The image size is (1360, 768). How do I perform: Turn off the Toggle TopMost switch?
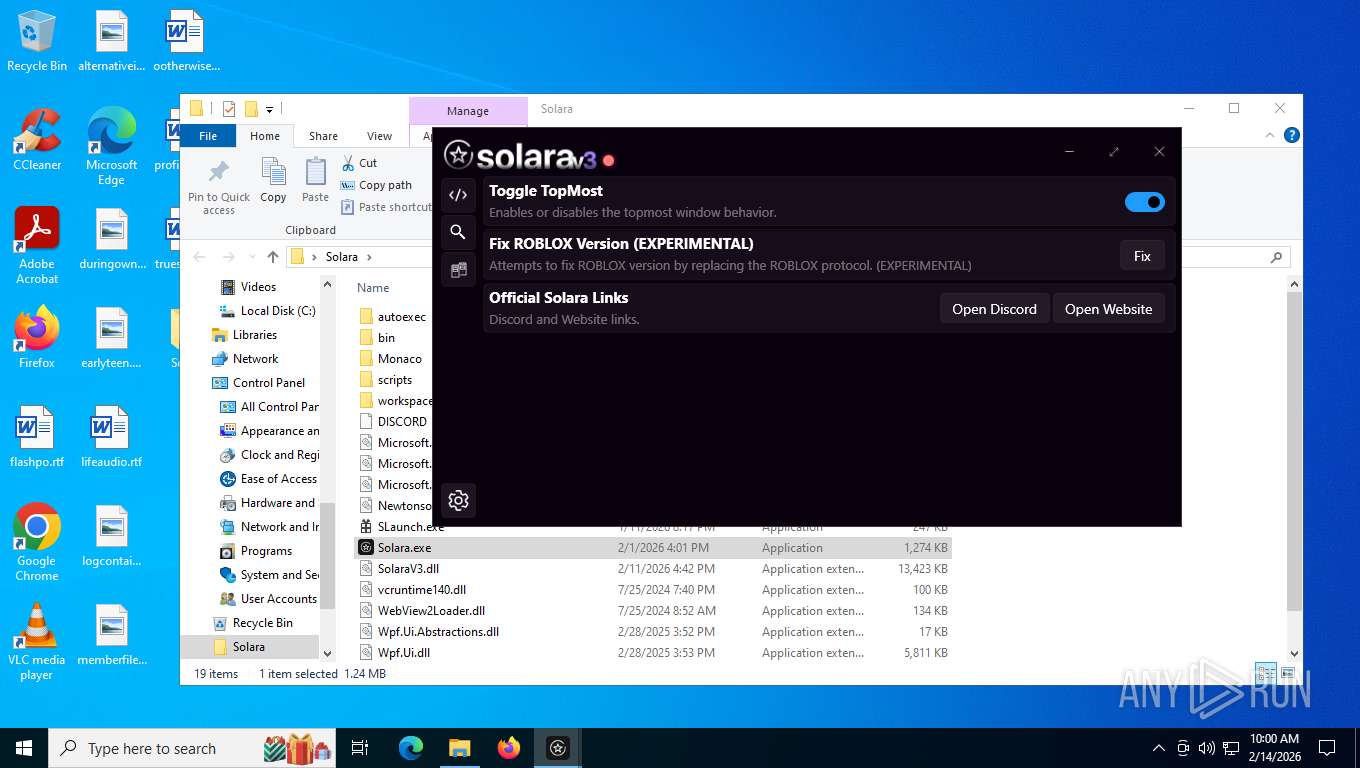(x=1145, y=202)
